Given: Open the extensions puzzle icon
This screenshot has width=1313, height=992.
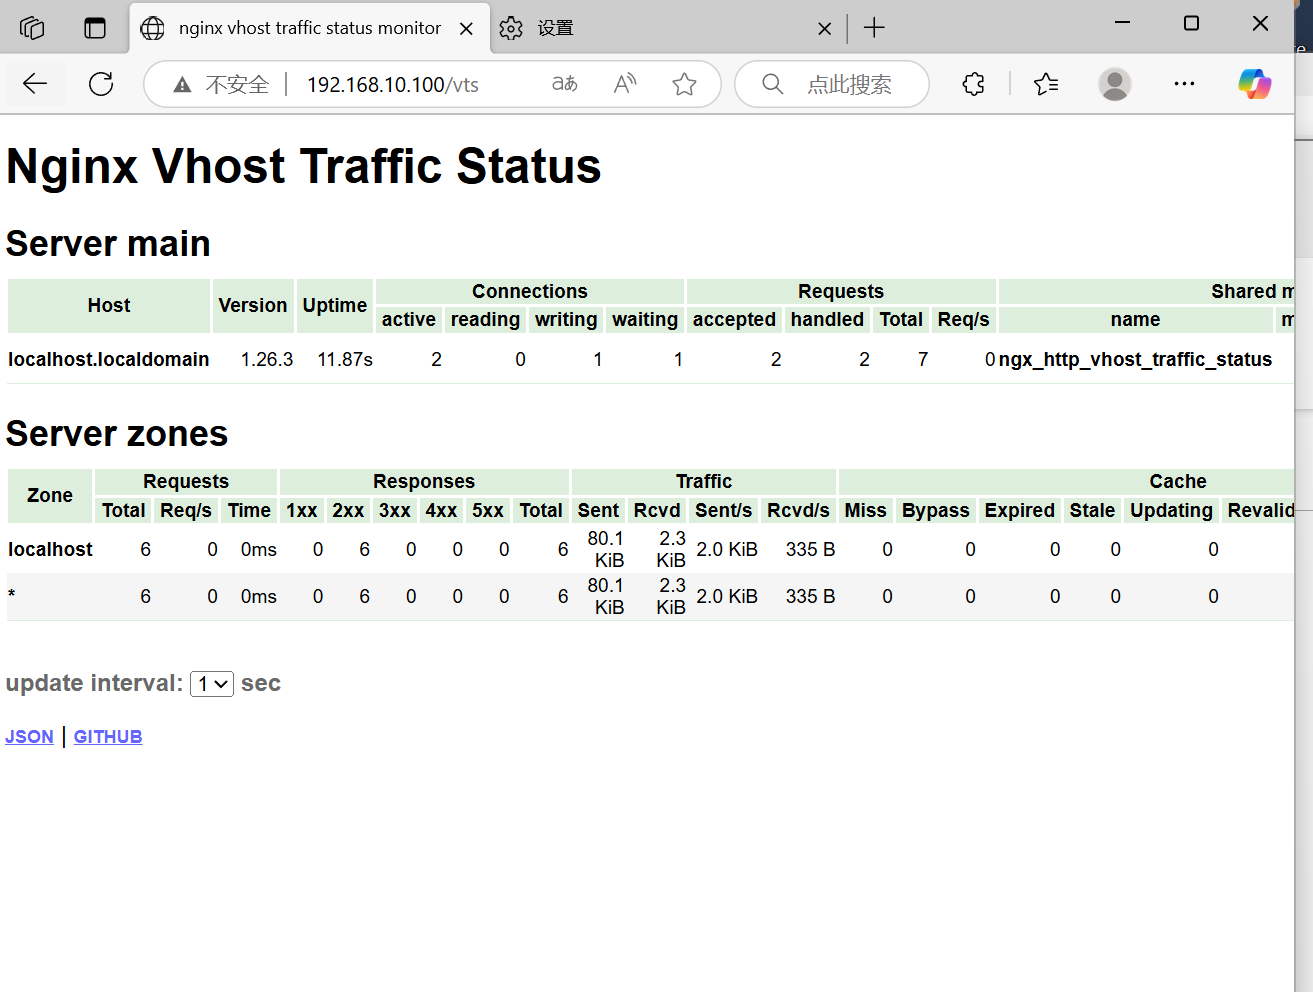Looking at the screenshot, I should [973, 84].
